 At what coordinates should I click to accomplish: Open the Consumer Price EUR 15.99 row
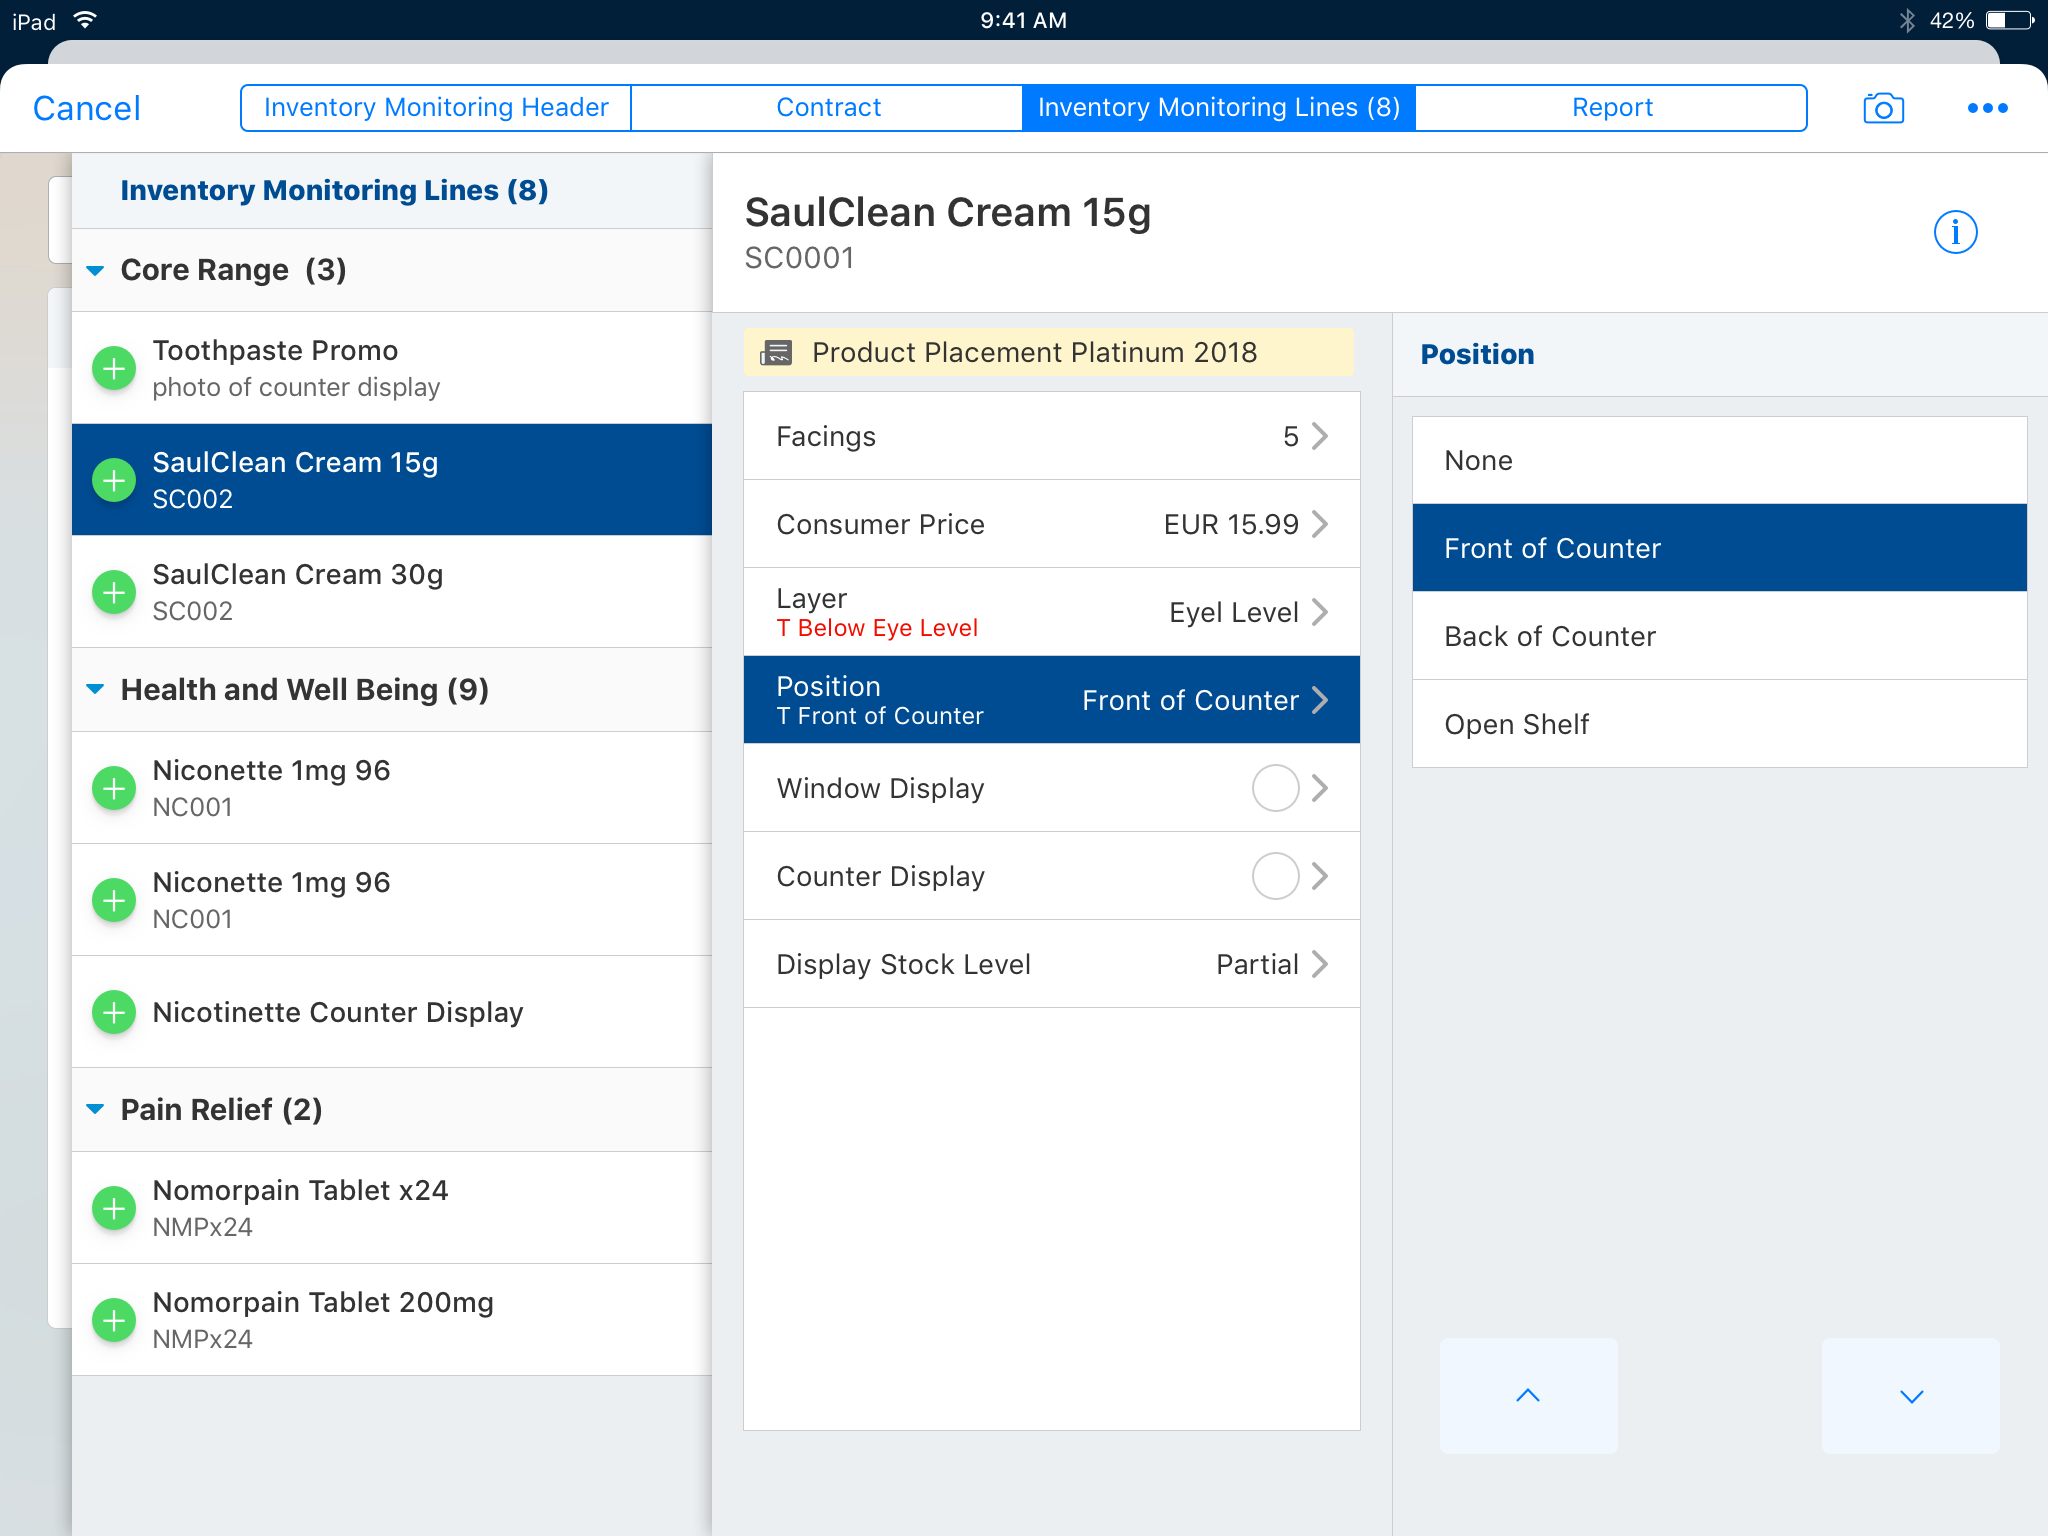[1051, 524]
